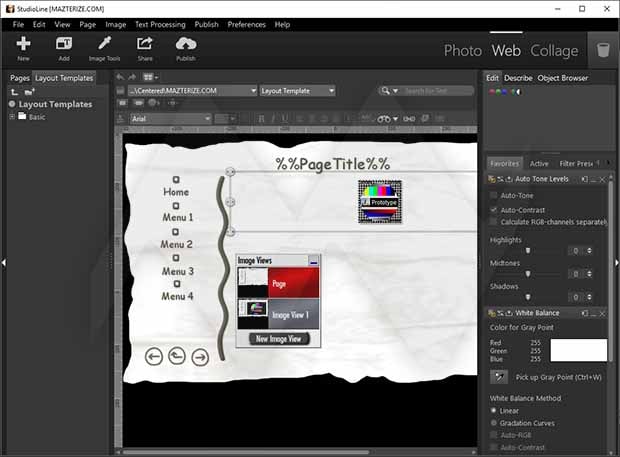Adjust the Midtones slider handle
Image resolution: width=620 pixels, height=457 pixels.
[527, 274]
